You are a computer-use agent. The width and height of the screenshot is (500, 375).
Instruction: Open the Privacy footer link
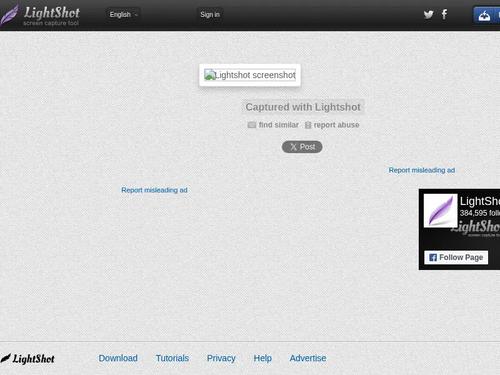pos(221,358)
